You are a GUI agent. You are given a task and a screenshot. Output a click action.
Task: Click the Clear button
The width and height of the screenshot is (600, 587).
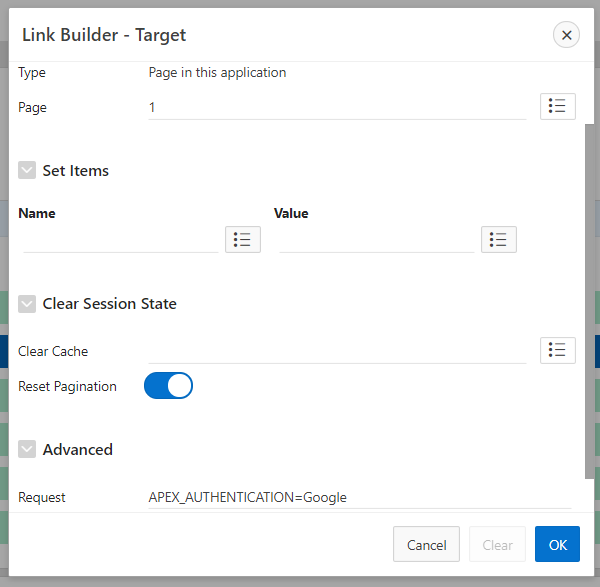(x=497, y=544)
